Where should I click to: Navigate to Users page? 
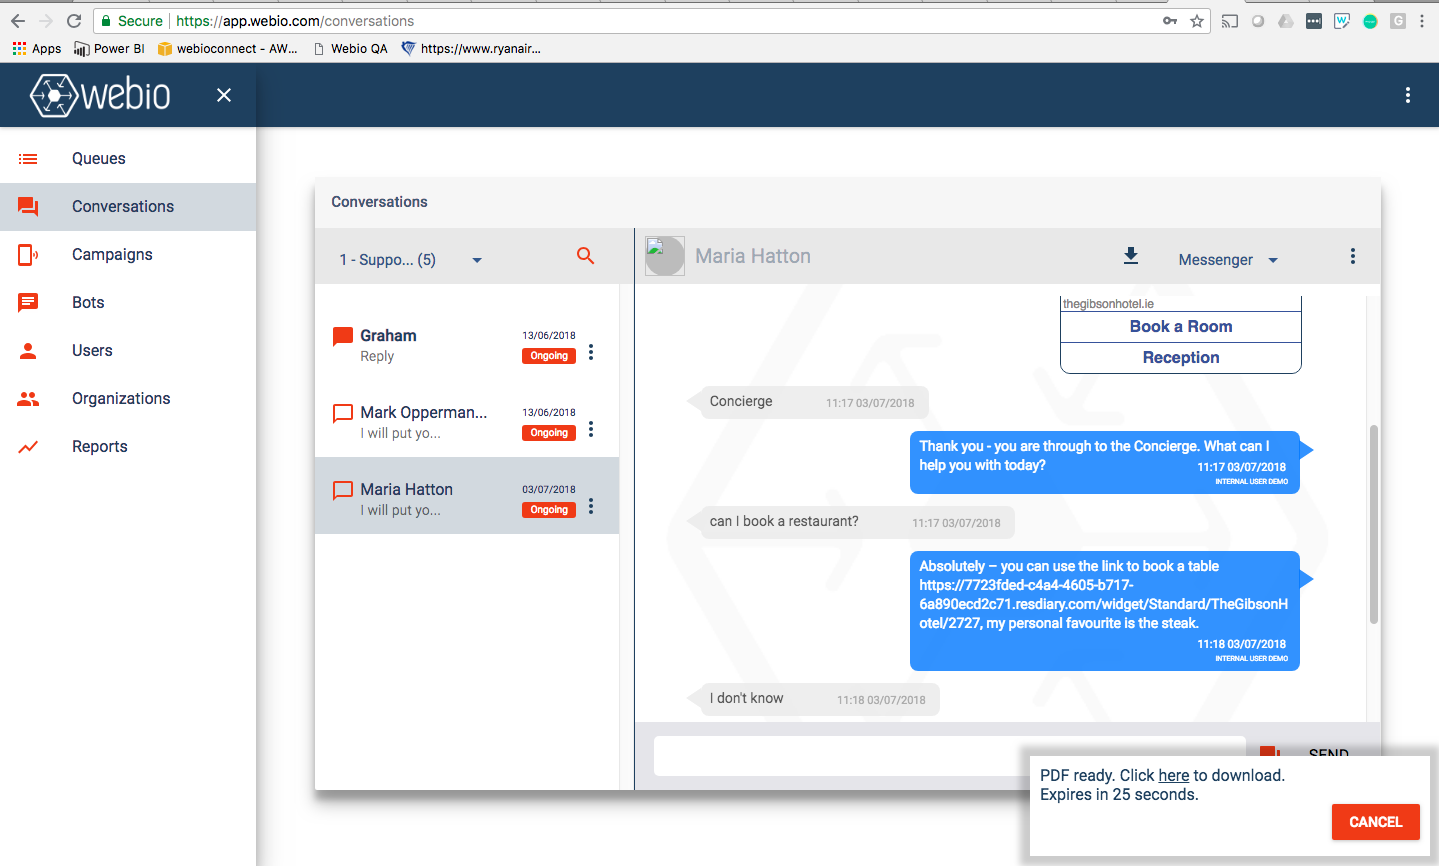pyautogui.click(x=128, y=350)
